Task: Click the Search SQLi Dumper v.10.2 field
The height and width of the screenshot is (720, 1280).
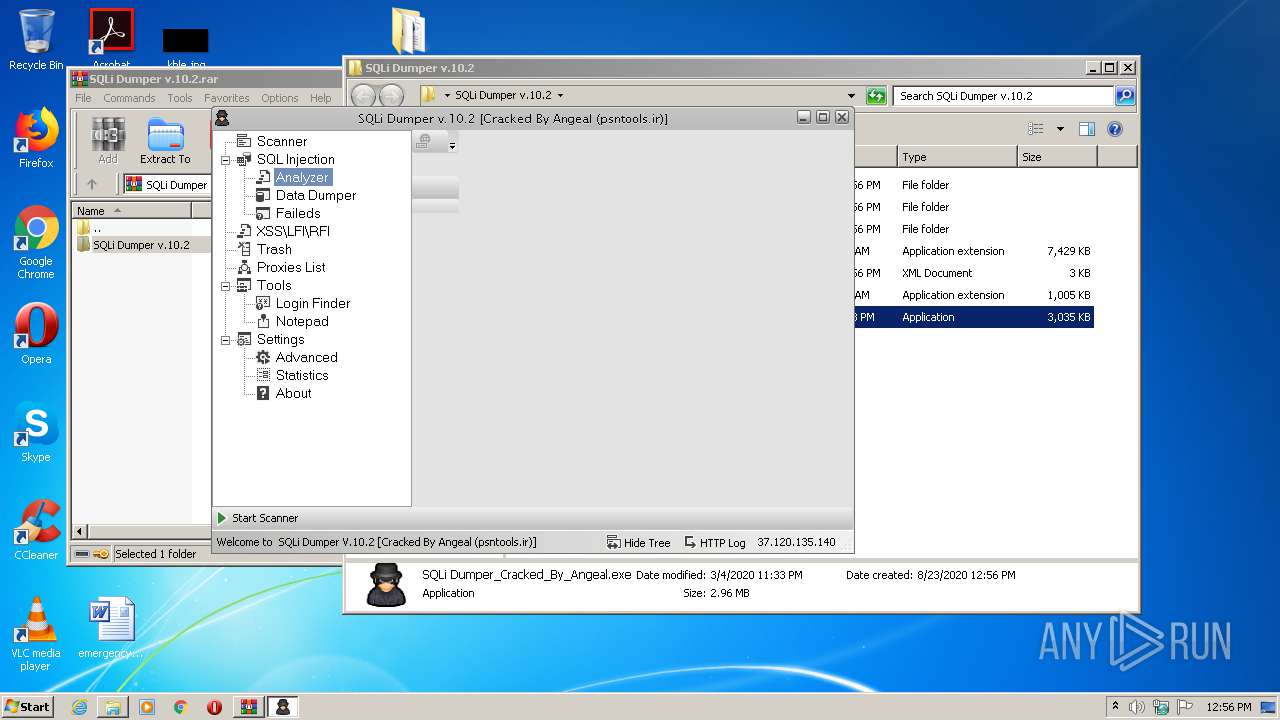Action: tap(1003, 96)
